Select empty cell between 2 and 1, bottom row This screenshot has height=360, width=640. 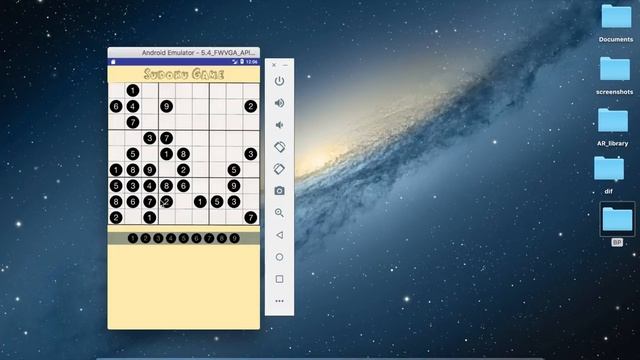point(133,218)
